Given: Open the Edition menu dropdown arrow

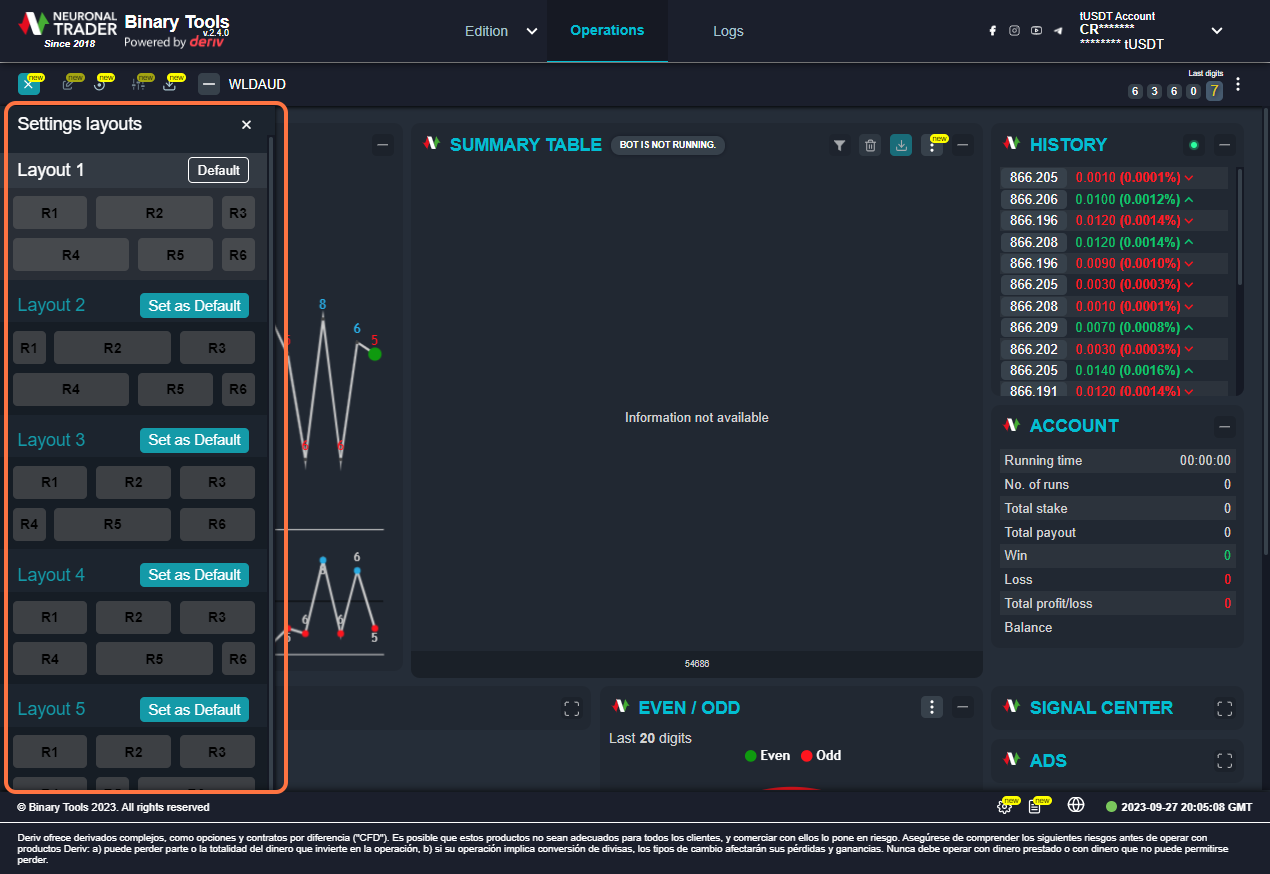Looking at the screenshot, I should point(532,31).
